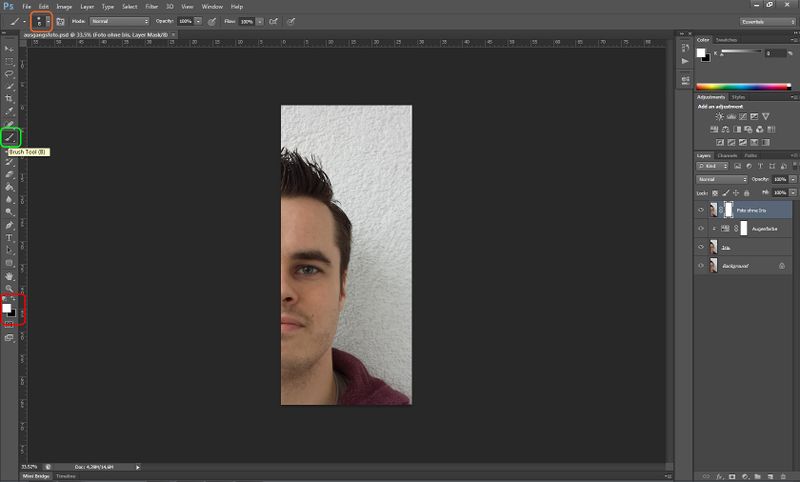Open the brush Mode dropdown in options bar
This screenshot has width=800, height=482.
[119, 20]
